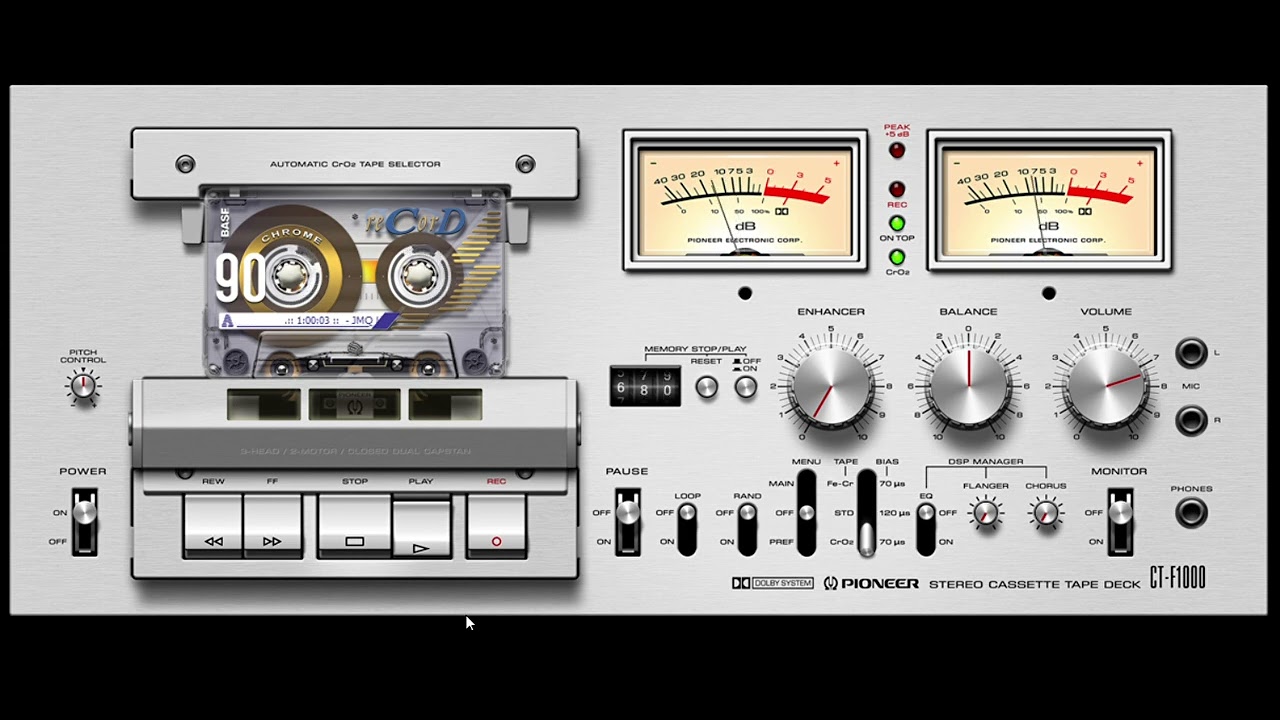Image resolution: width=1280 pixels, height=720 pixels.
Task: Click the Pioneer brand logo
Action: pyautogui.click(x=870, y=583)
